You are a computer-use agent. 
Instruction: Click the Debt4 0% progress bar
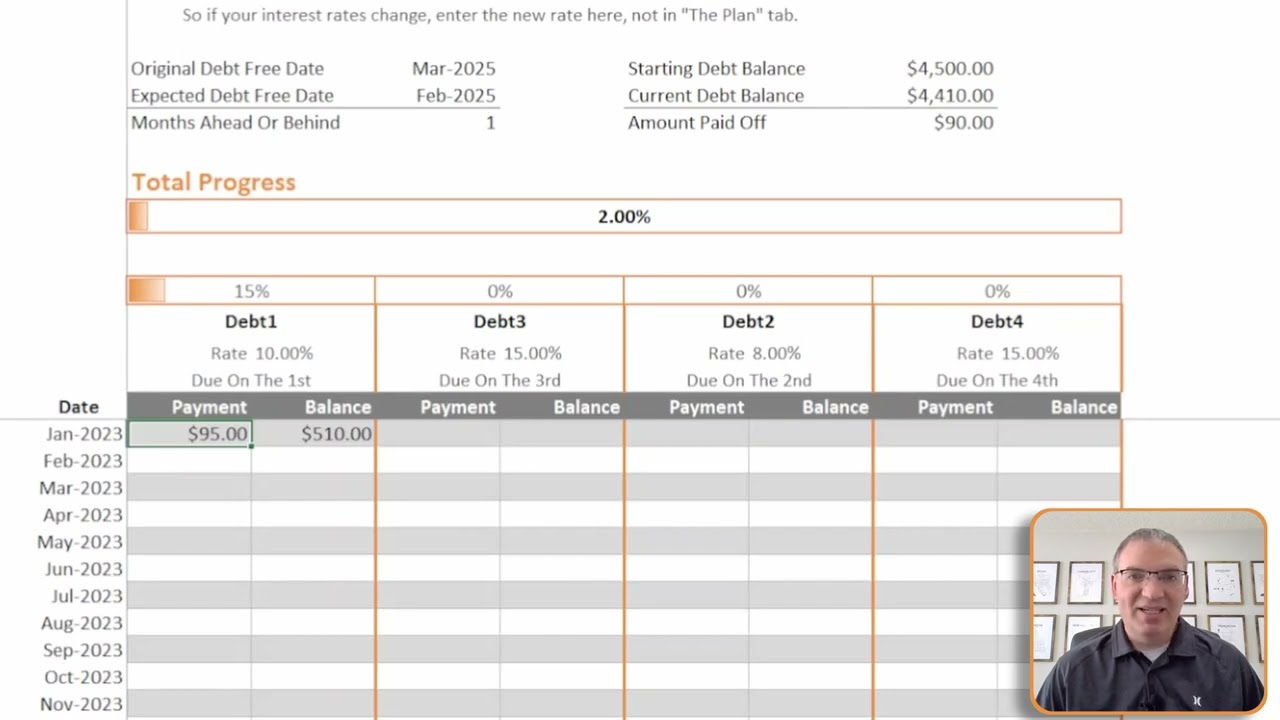pos(997,291)
